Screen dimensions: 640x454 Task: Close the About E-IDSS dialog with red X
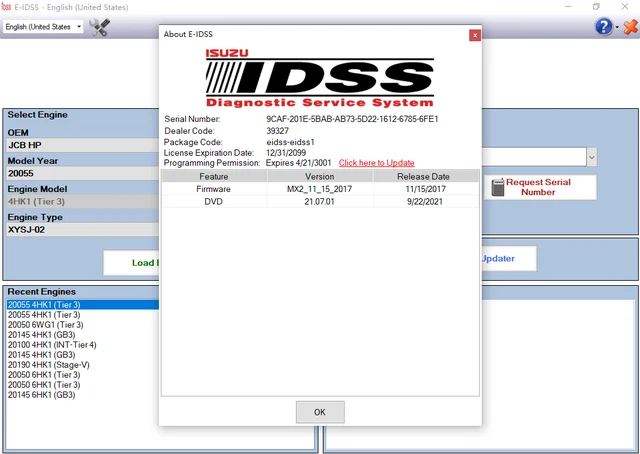pyautogui.click(x=475, y=36)
